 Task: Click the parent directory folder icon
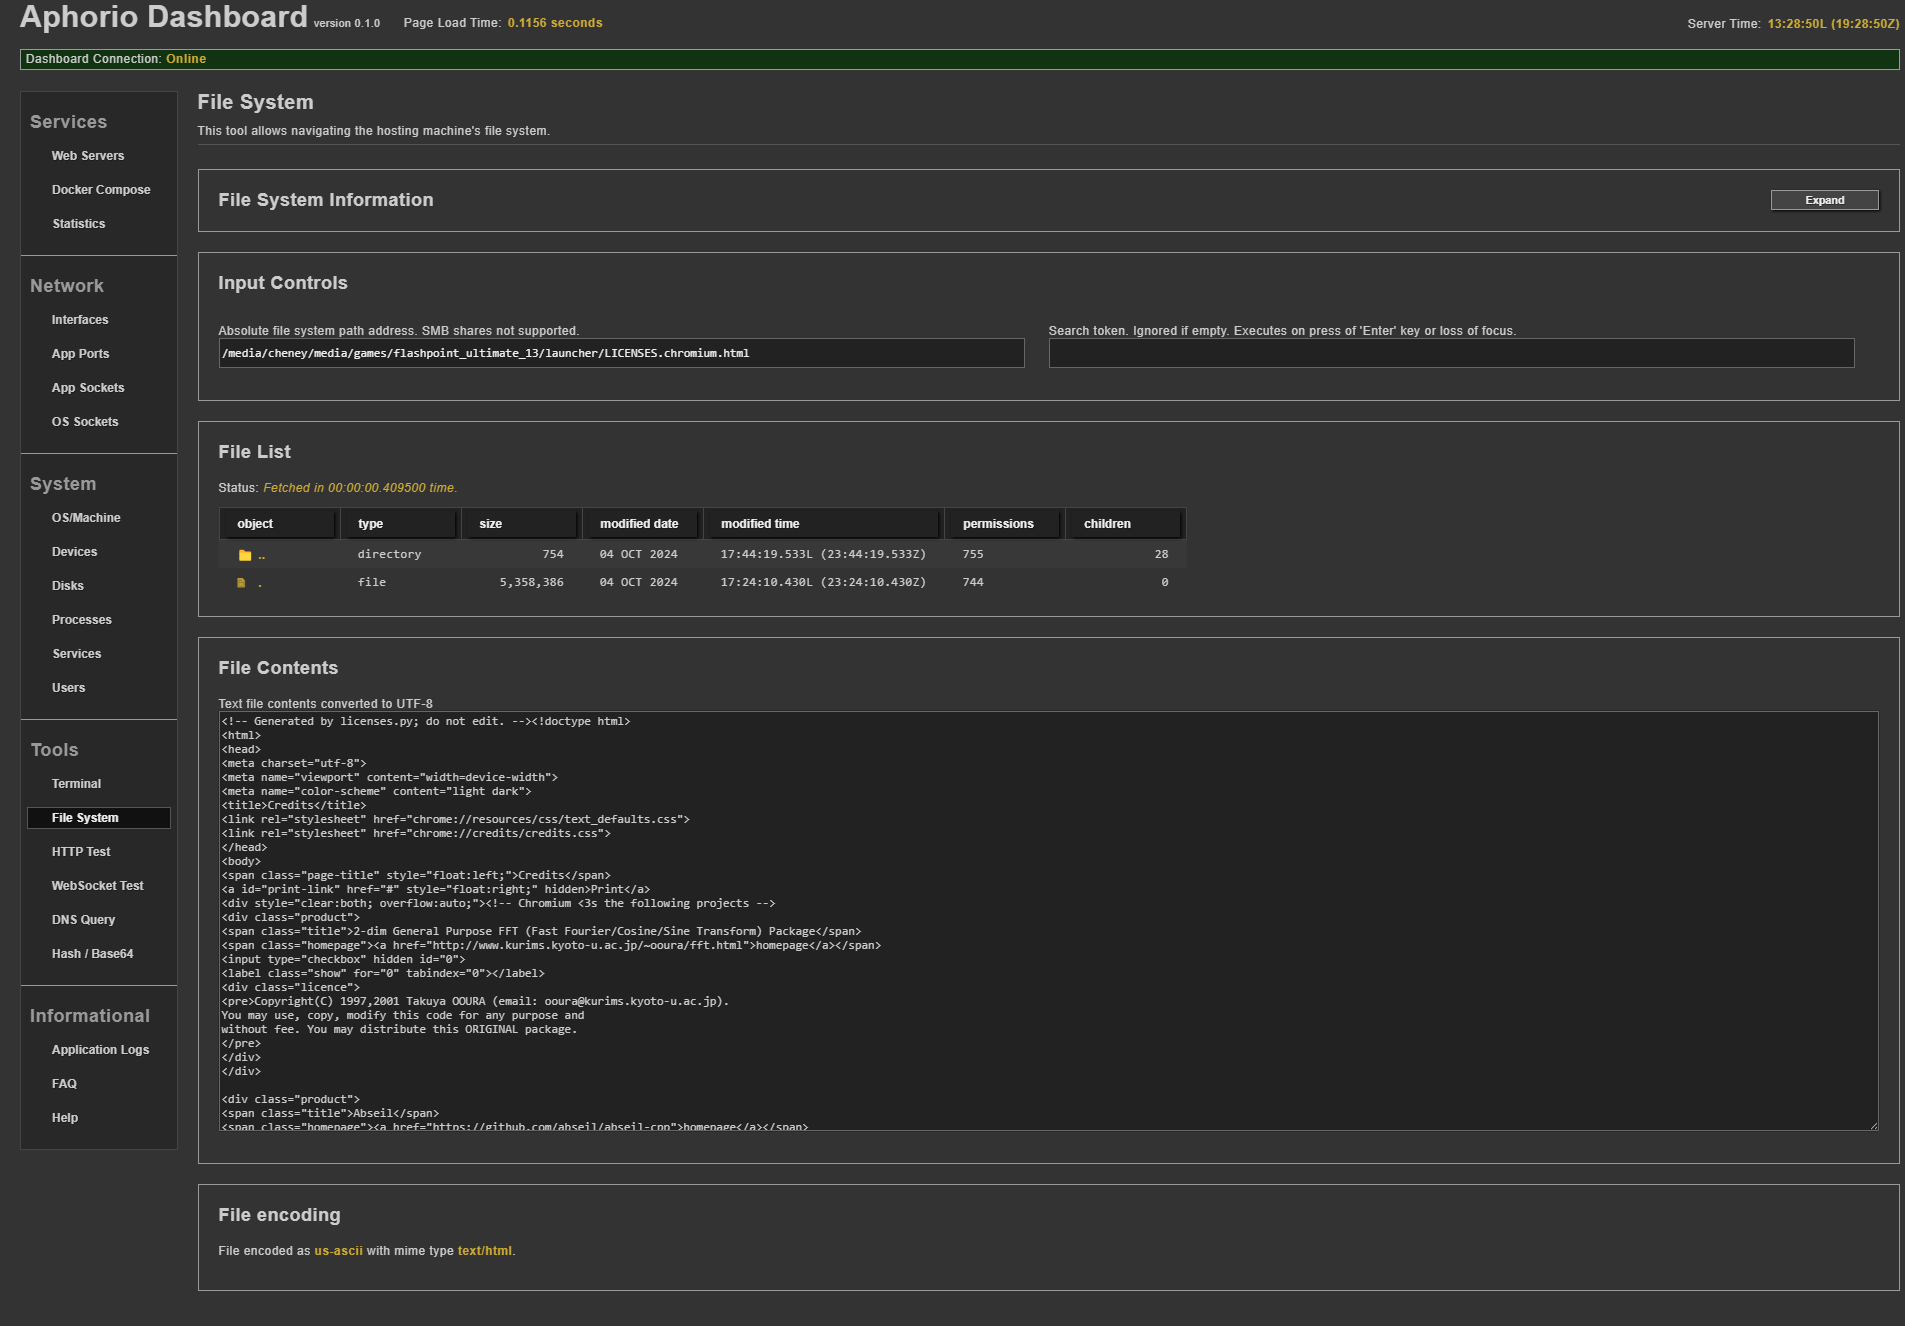pos(245,555)
